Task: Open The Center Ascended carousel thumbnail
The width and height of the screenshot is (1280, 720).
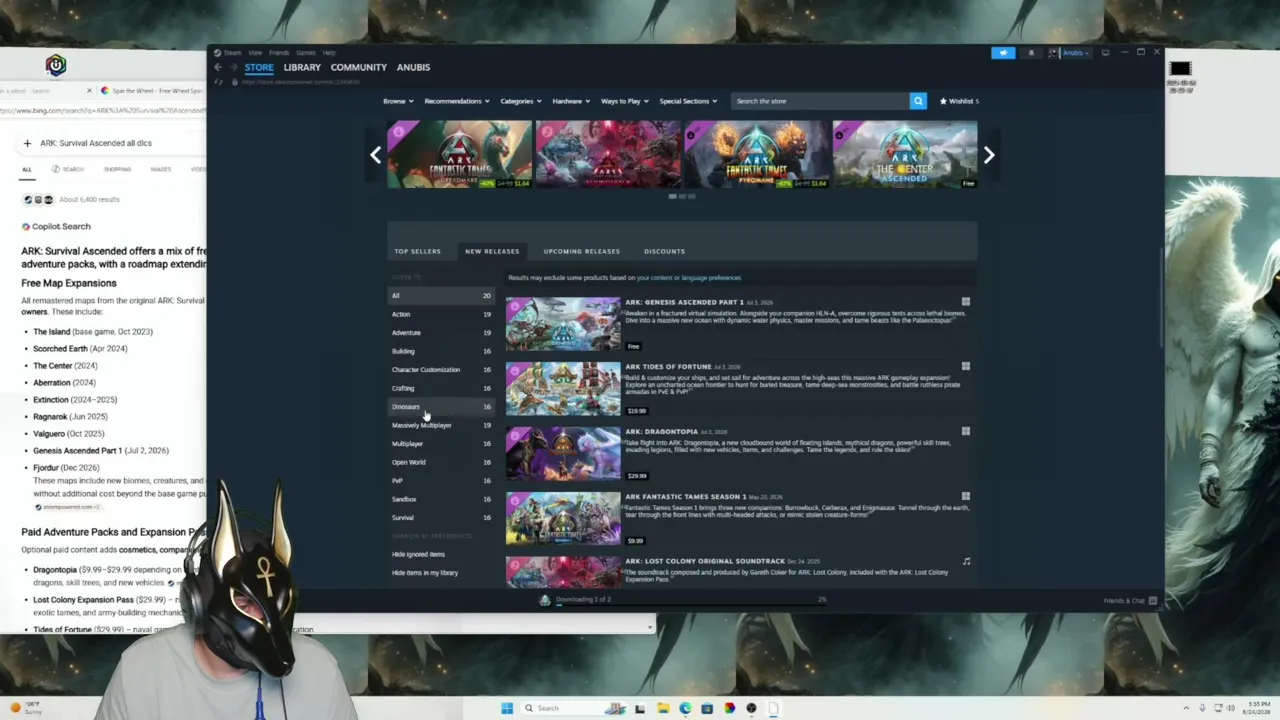Action: (x=905, y=154)
